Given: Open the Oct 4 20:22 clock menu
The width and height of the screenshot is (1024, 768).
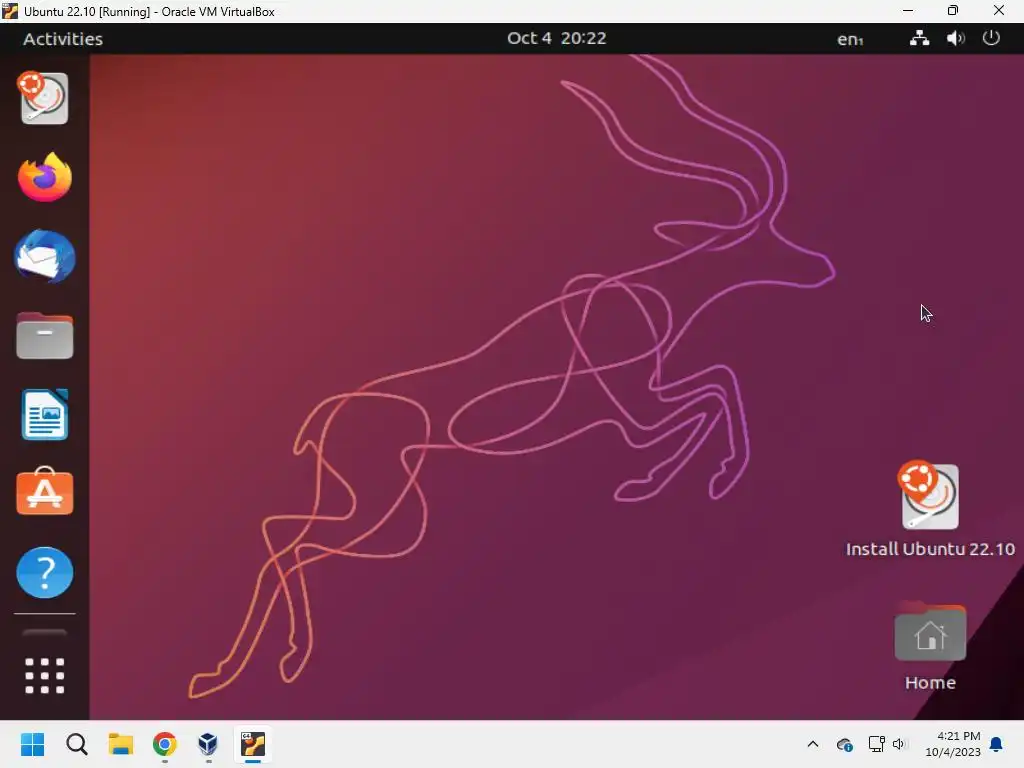Looking at the screenshot, I should (556, 39).
